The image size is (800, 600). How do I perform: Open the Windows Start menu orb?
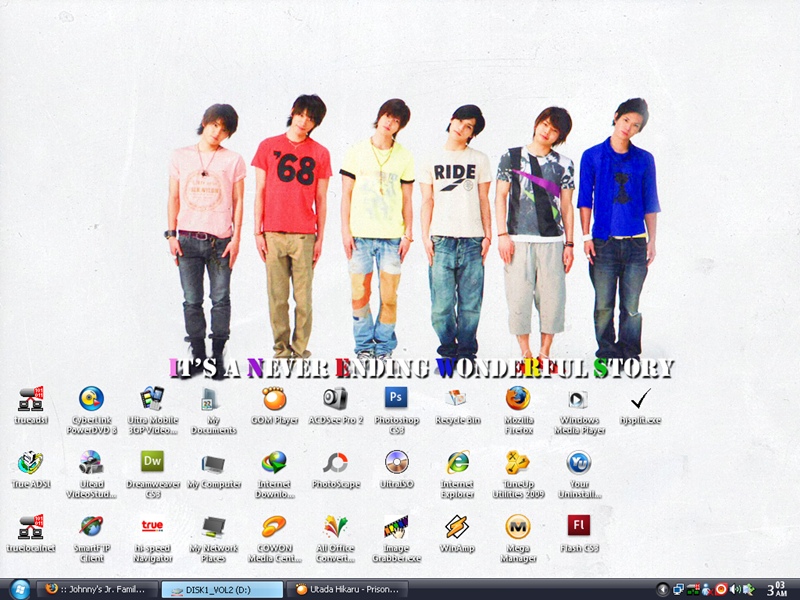pos(19,590)
